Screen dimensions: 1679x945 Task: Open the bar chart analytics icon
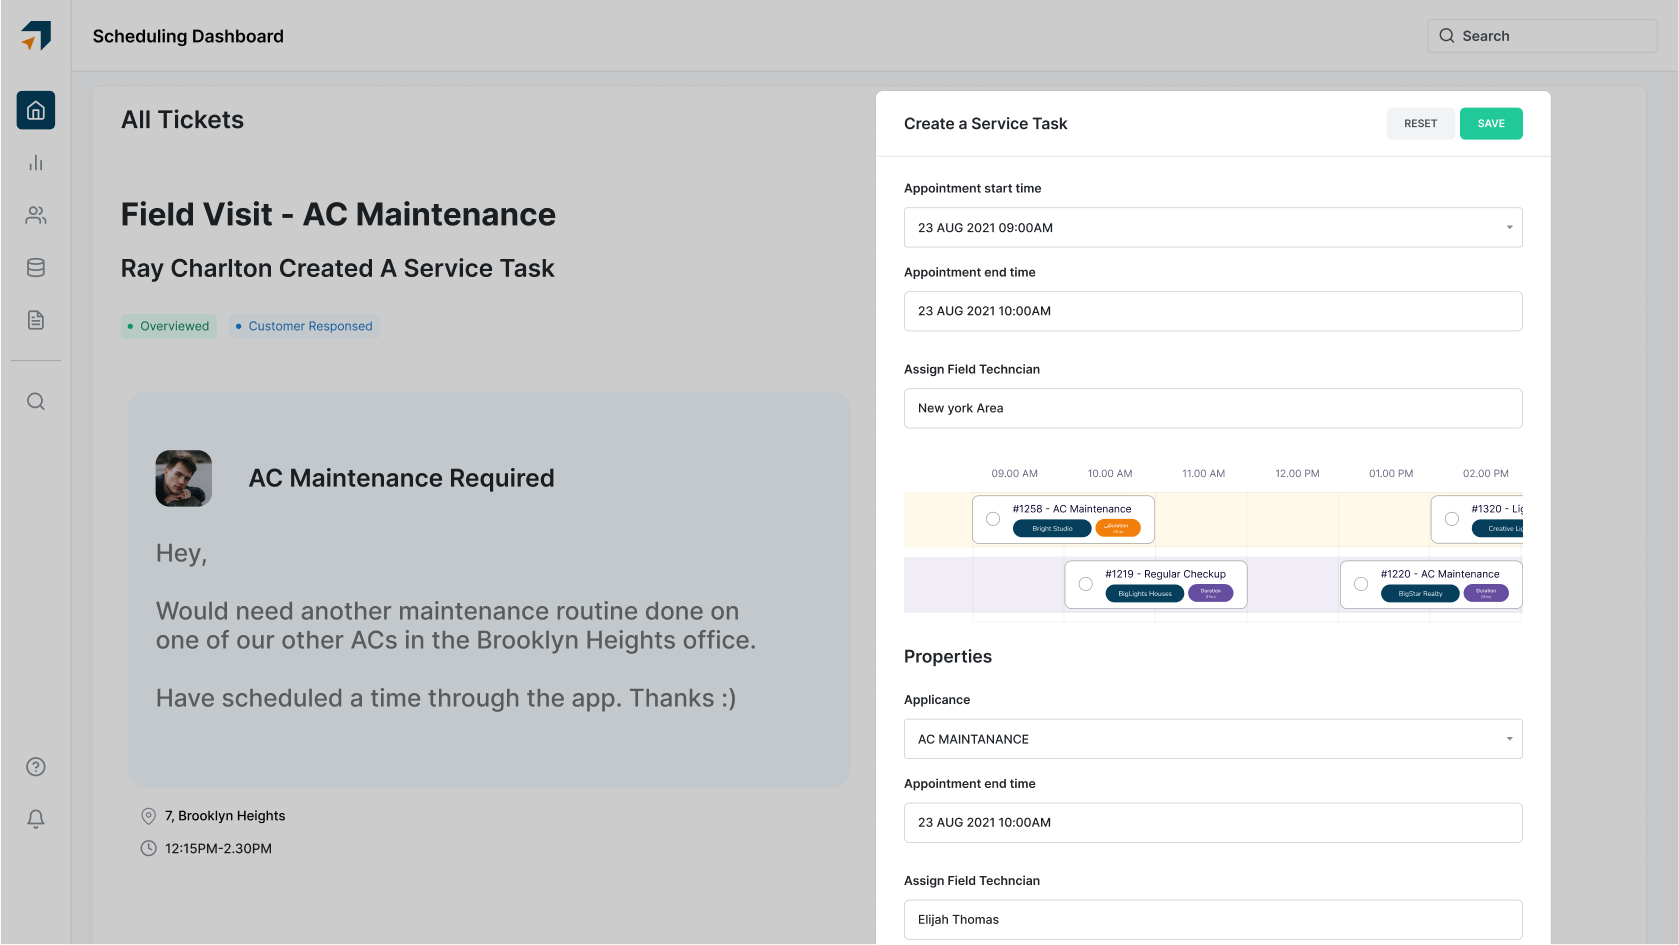click(36, 163)
